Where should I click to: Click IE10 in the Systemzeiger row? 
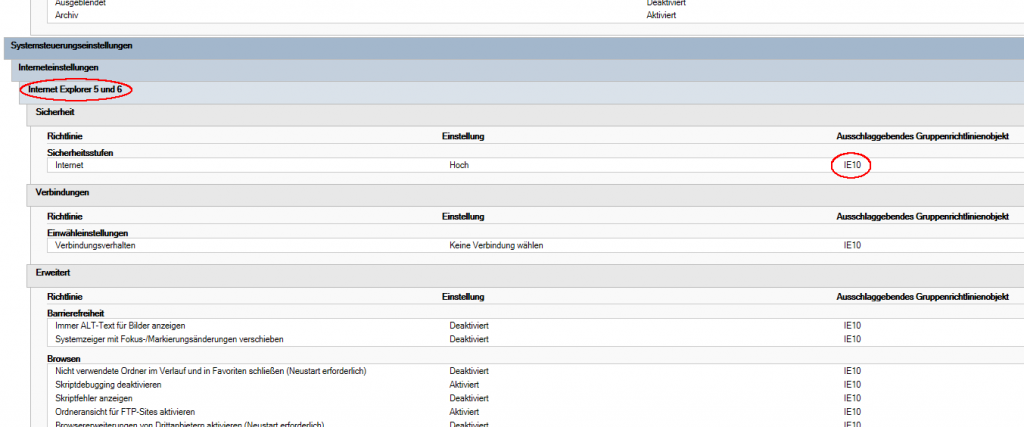point(852,339)
